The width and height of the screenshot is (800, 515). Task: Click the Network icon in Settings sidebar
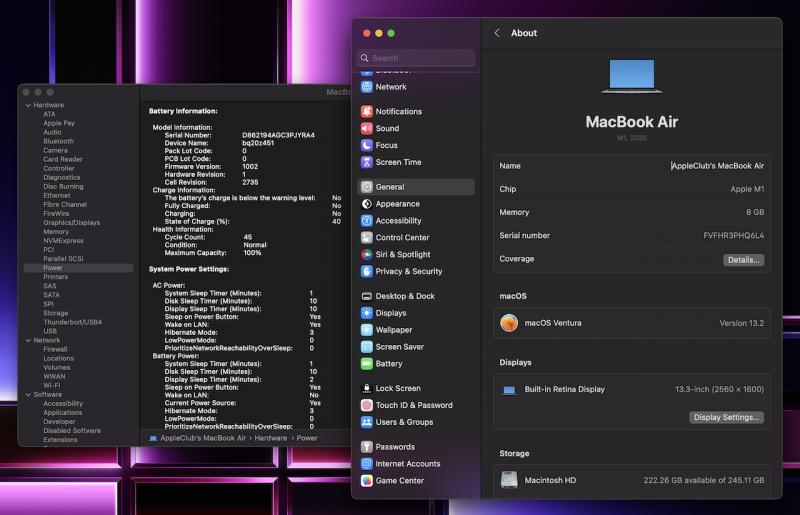[366, 87]
